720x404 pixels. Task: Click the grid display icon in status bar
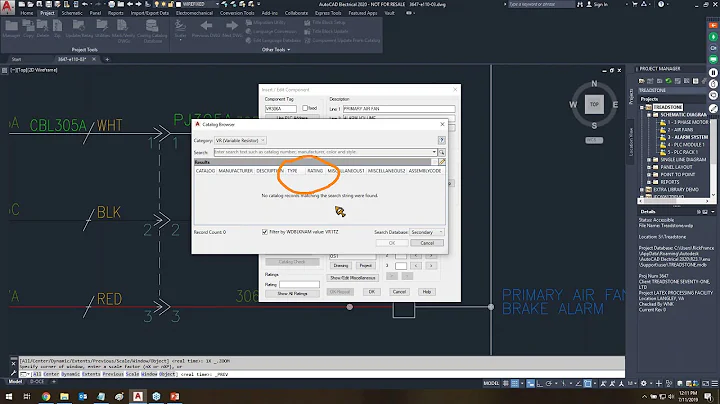click(x=506, y=383)
